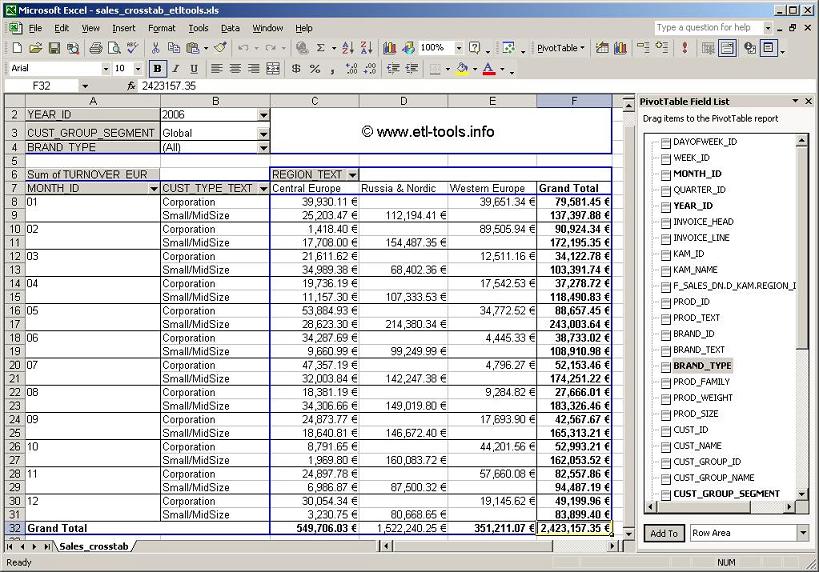Click Increase Decimal icon

(x=352, y=68)
